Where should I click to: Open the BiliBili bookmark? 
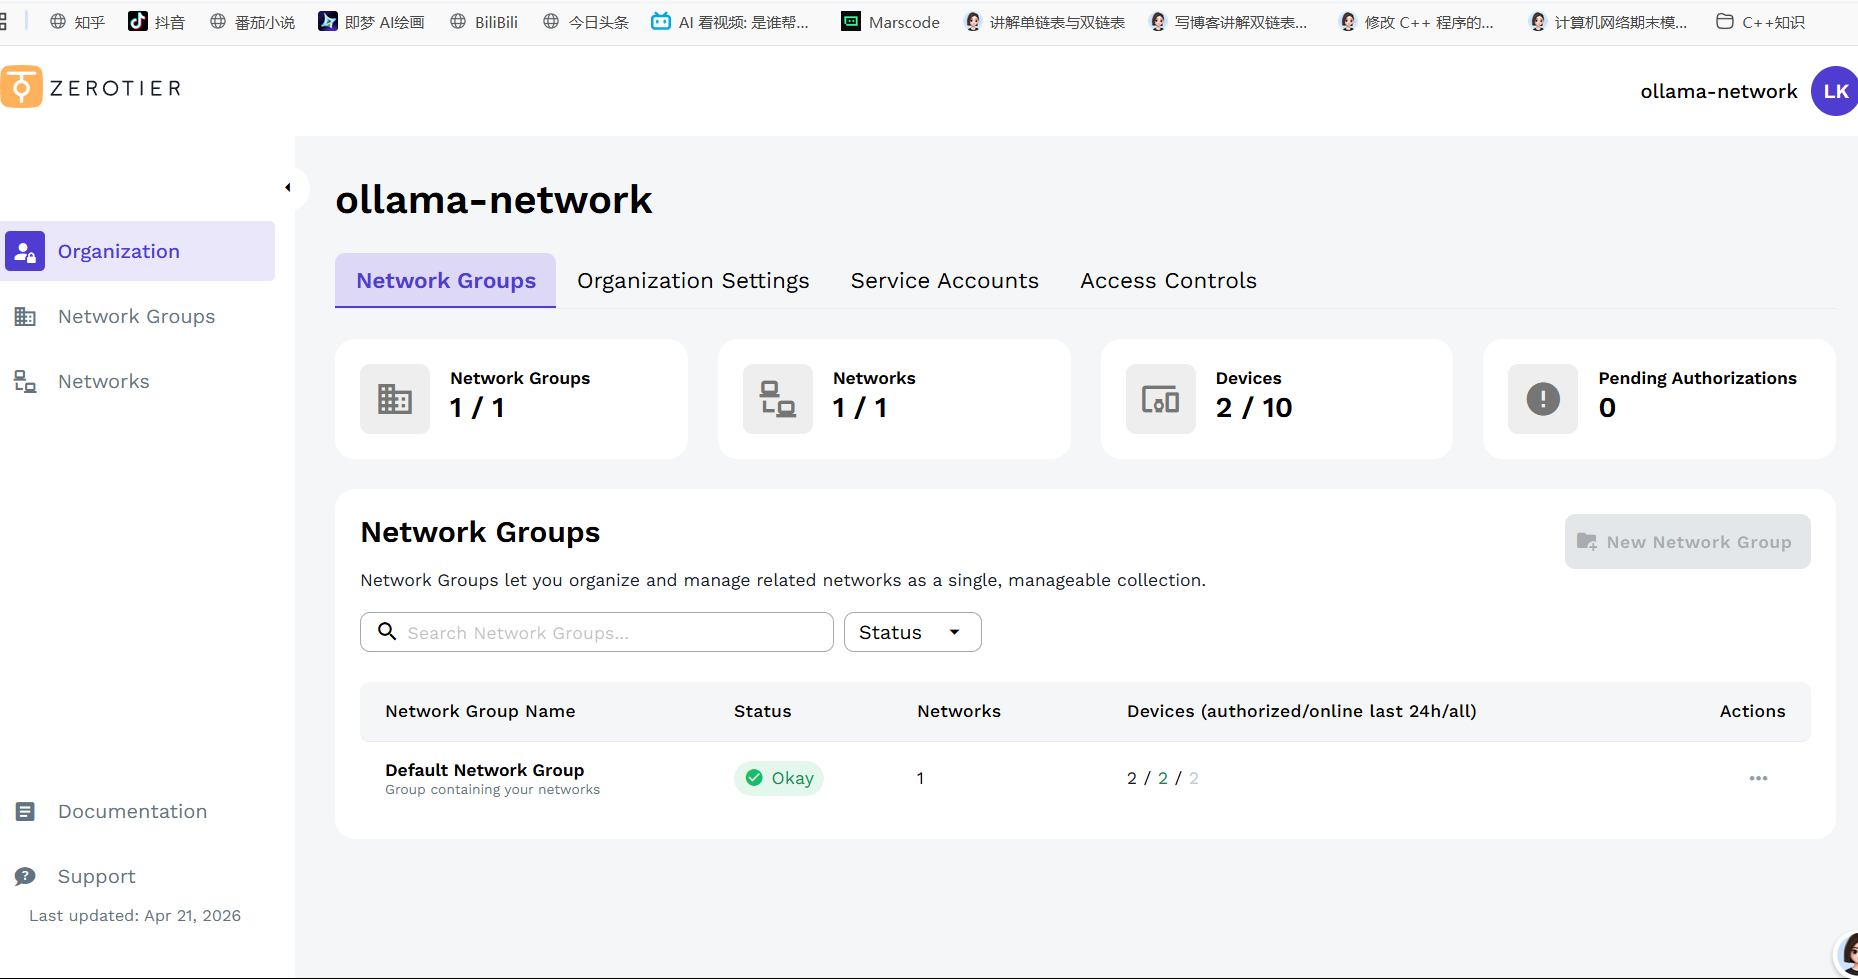484,21
